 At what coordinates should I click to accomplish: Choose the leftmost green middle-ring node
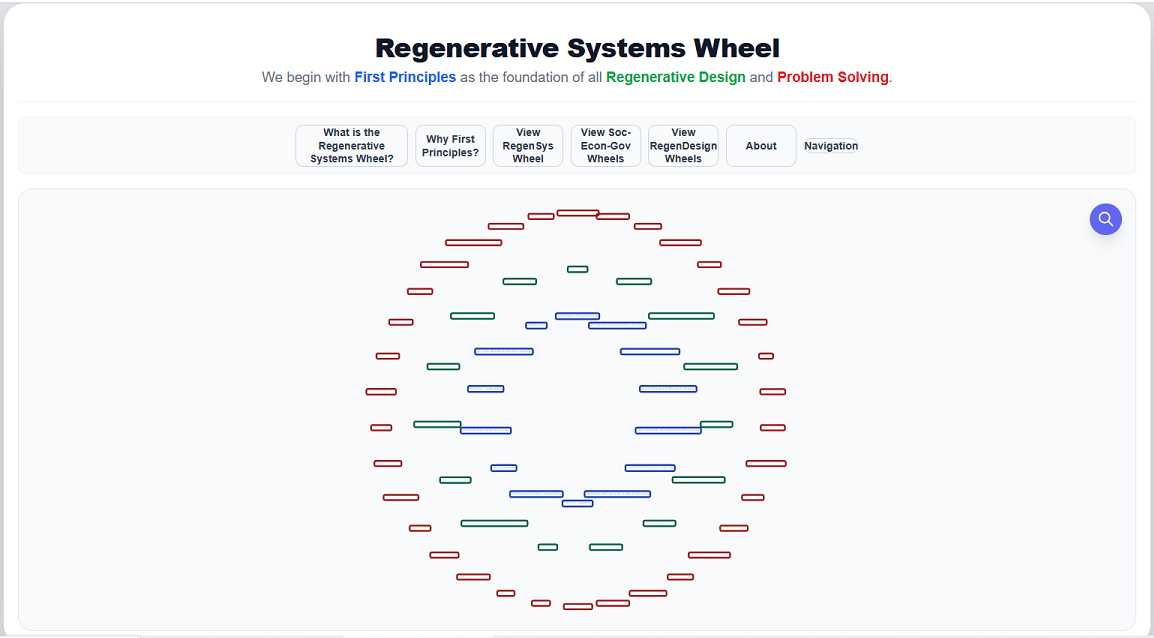(437, 424)
